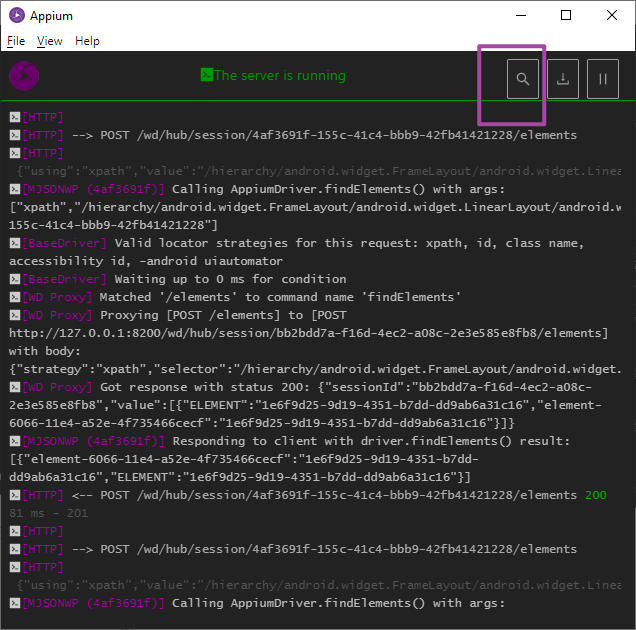Click the purple Appium logo in header
Screen dimensions: 636x630
pos(24,76)
